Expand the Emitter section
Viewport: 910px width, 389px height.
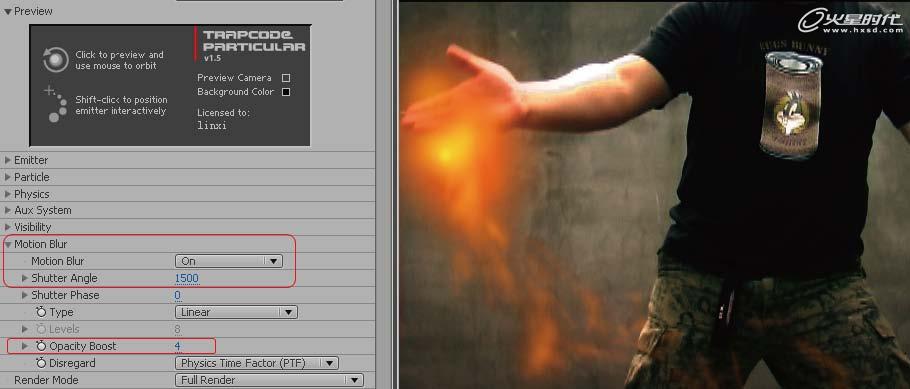(x=8, y=160)
